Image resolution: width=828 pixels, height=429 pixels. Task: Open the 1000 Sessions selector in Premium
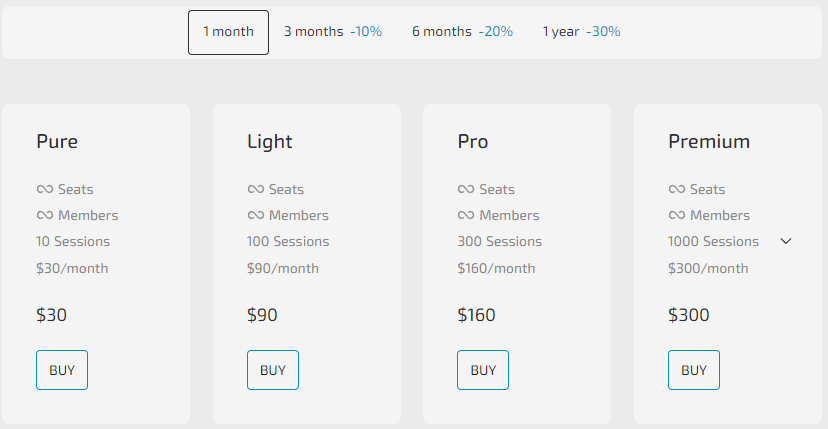[x=713, y=241]
